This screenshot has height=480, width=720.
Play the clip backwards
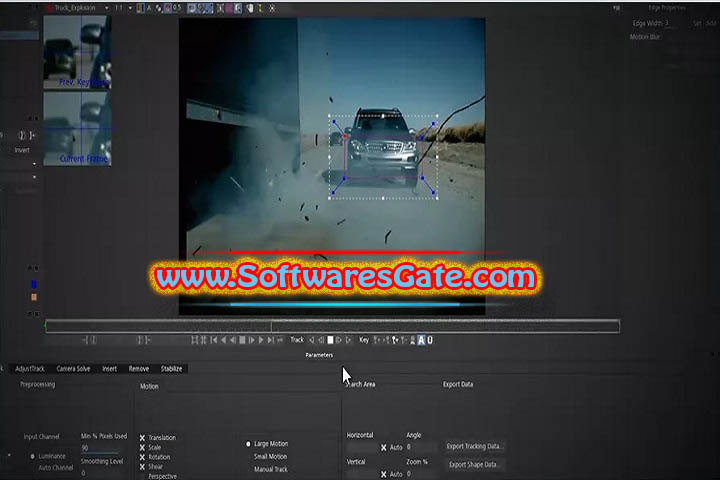click(224, 340)
